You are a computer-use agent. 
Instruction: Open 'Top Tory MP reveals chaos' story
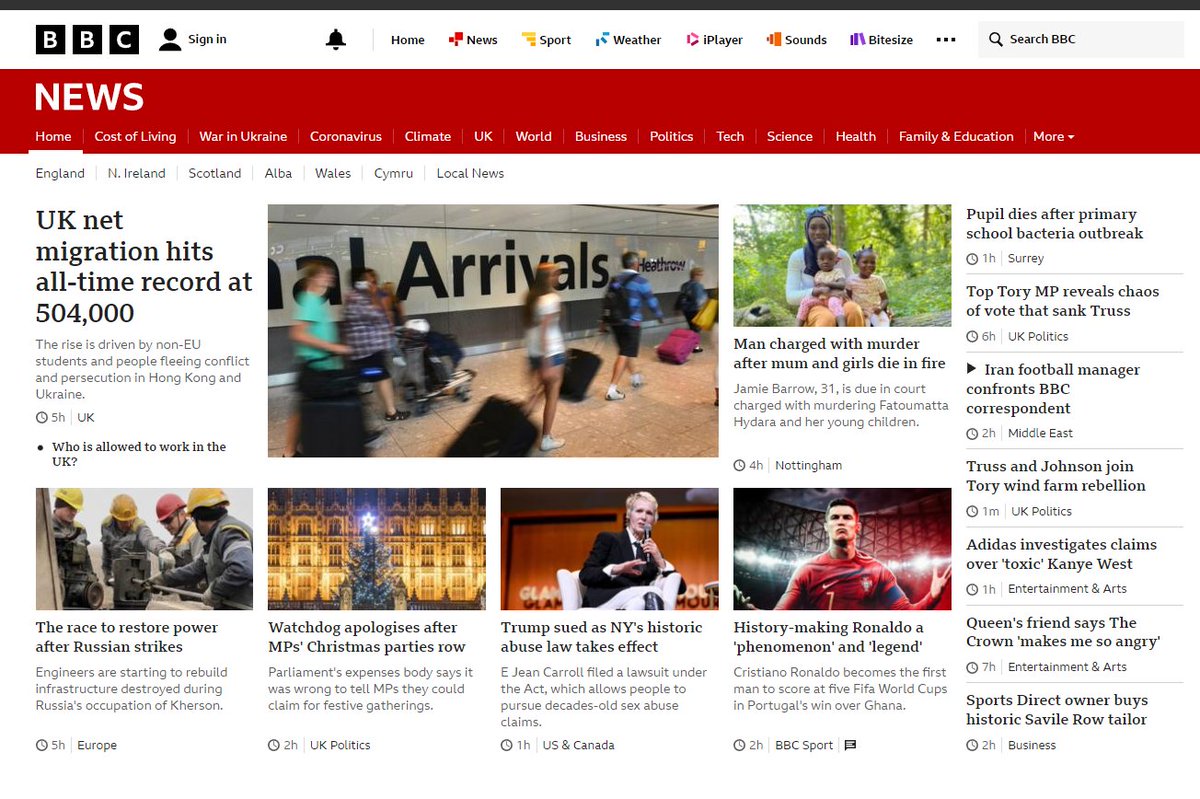(1063, 301)
